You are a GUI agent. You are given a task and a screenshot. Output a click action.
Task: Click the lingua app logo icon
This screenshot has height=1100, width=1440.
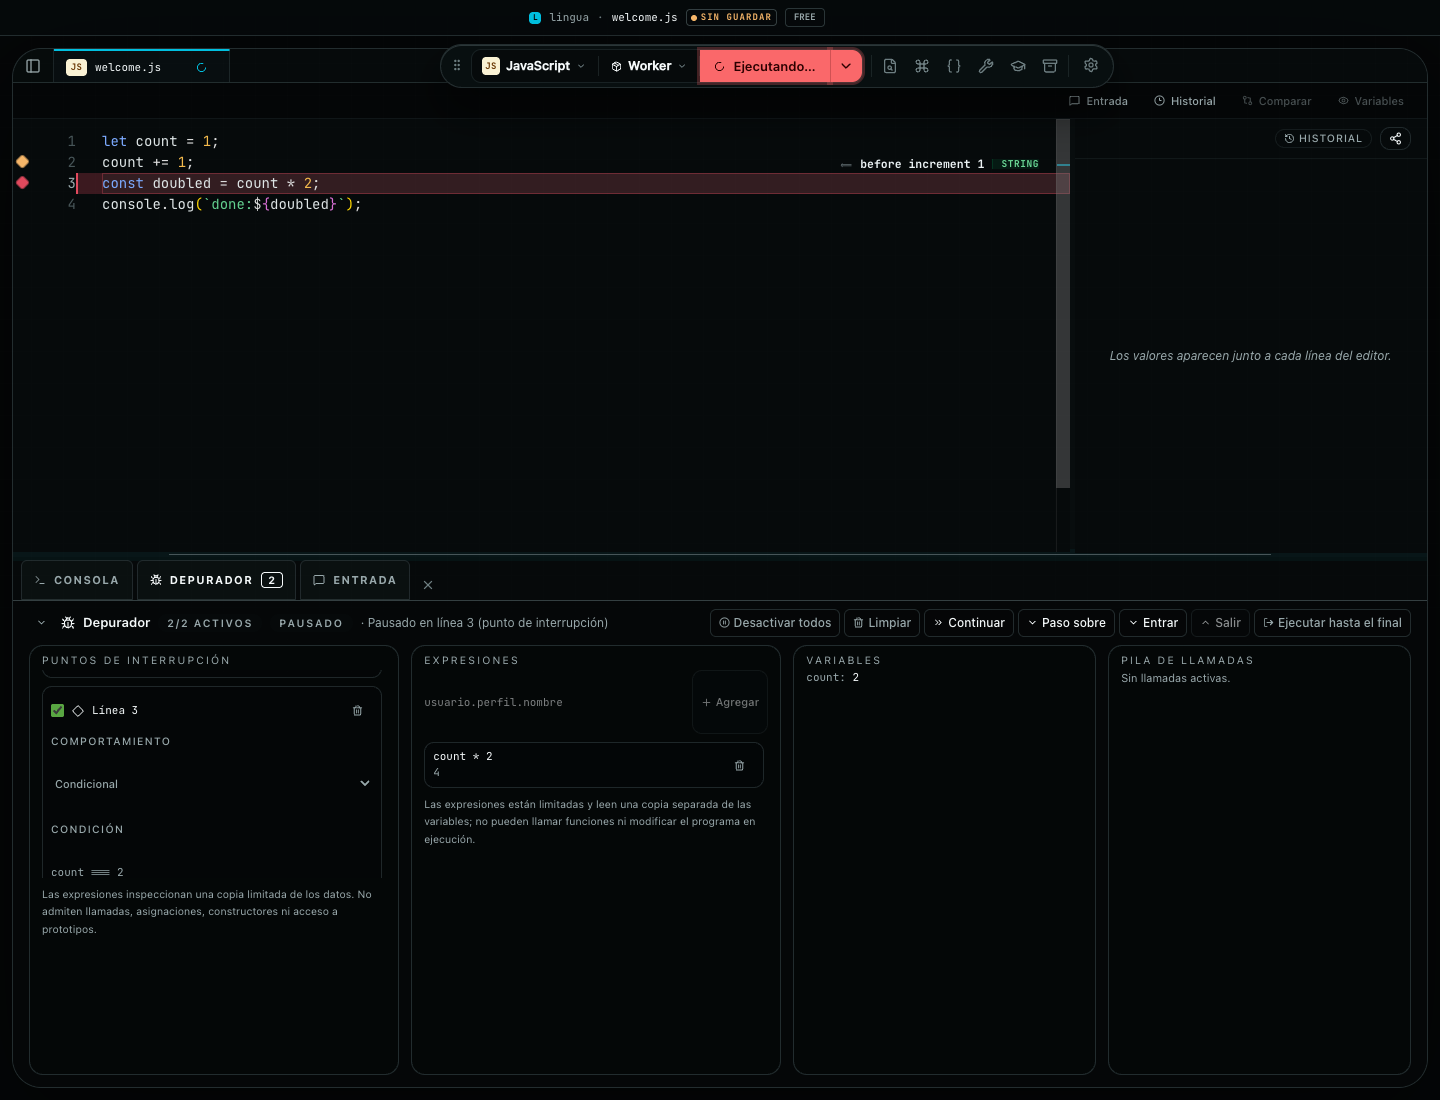click(x=535, y=17)
